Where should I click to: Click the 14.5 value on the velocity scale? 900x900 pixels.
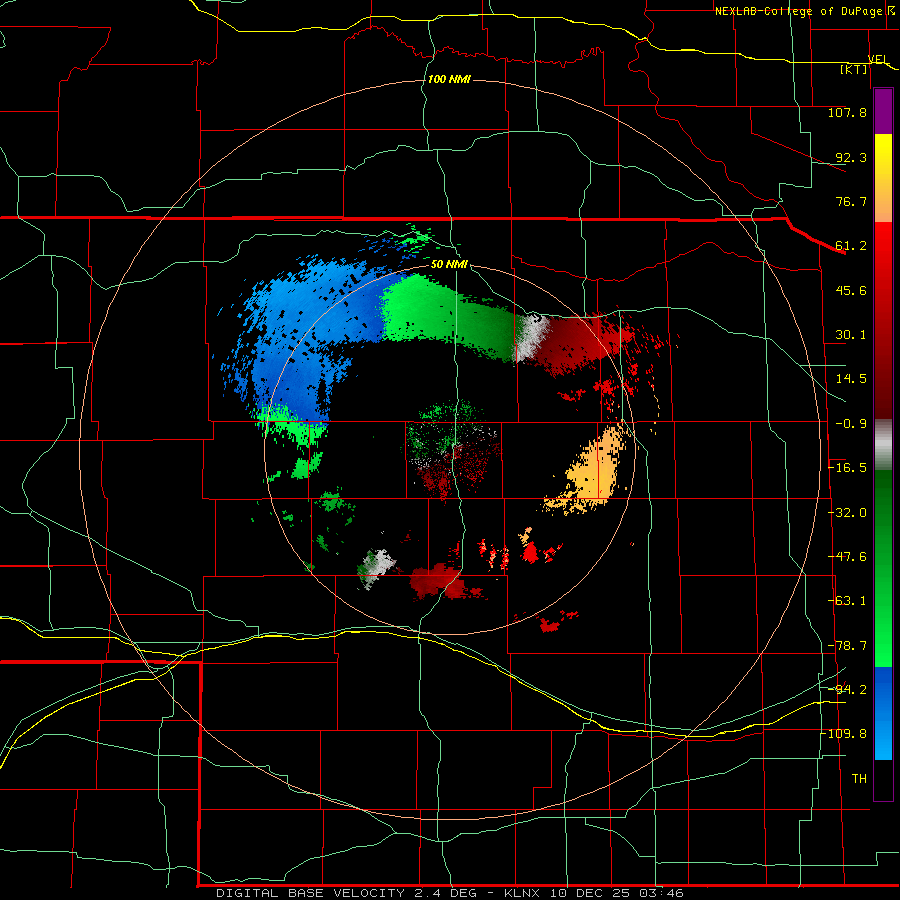click(x=851, y=379)
